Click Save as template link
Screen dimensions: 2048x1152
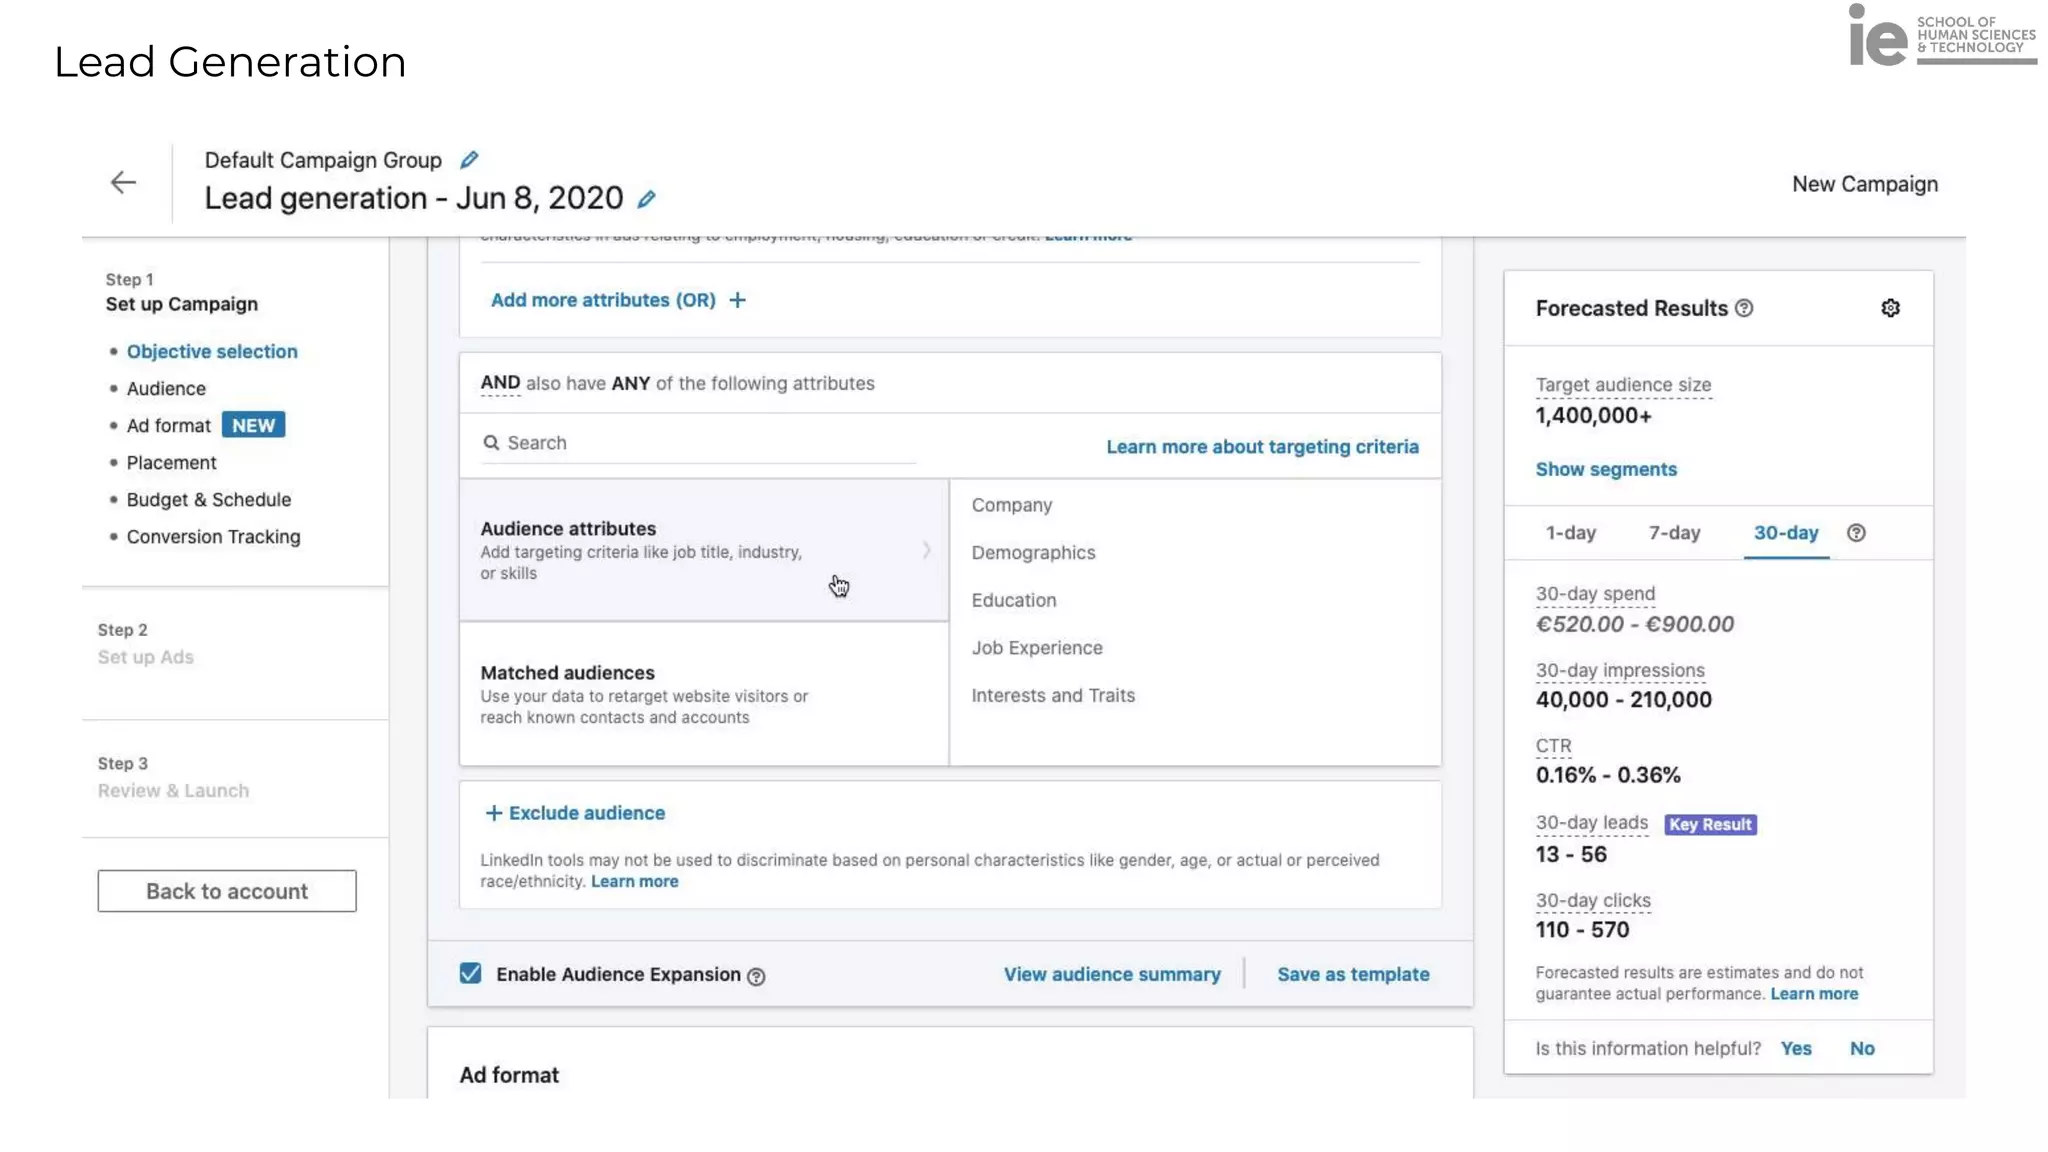pyautogui.click(x=1353, y=974)
